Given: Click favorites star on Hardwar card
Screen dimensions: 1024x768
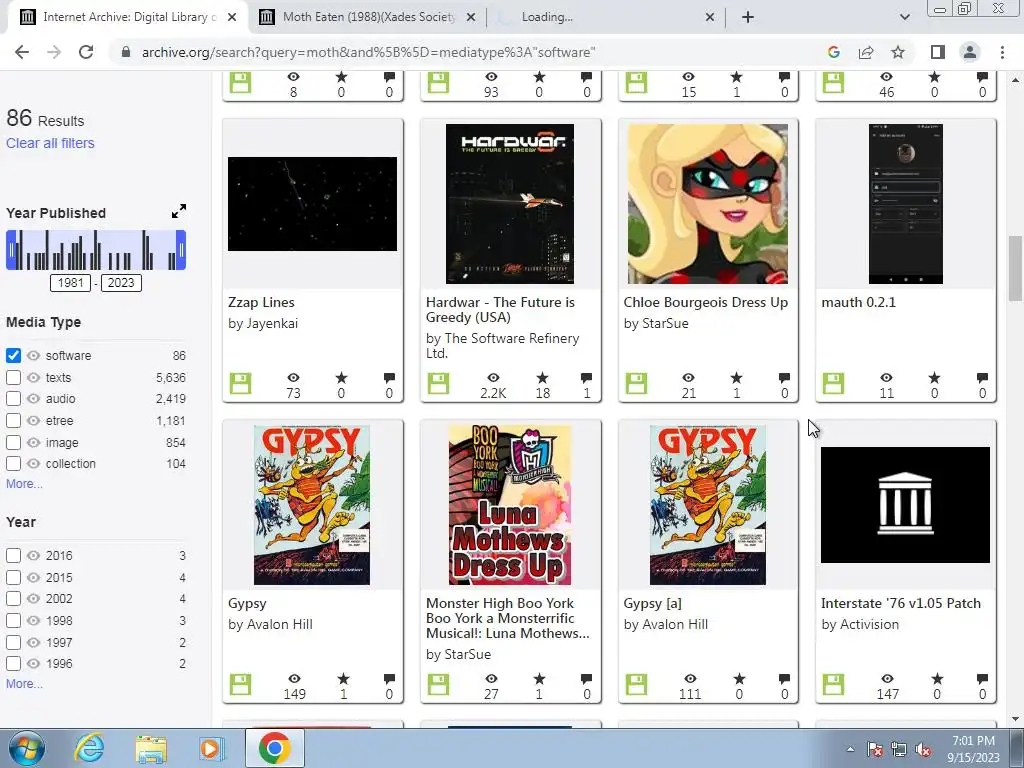Looking at the screenshot, I should pos(542,377).
